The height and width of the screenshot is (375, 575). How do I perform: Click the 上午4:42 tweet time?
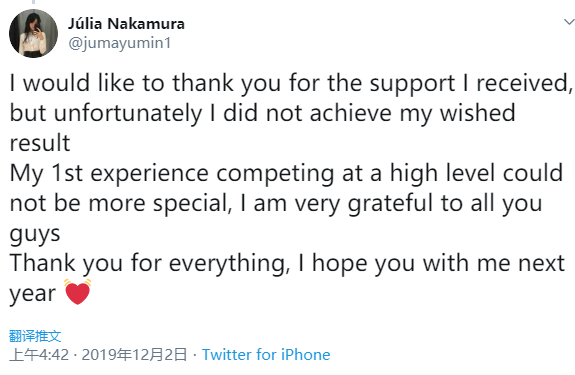(x=39, y=354)
